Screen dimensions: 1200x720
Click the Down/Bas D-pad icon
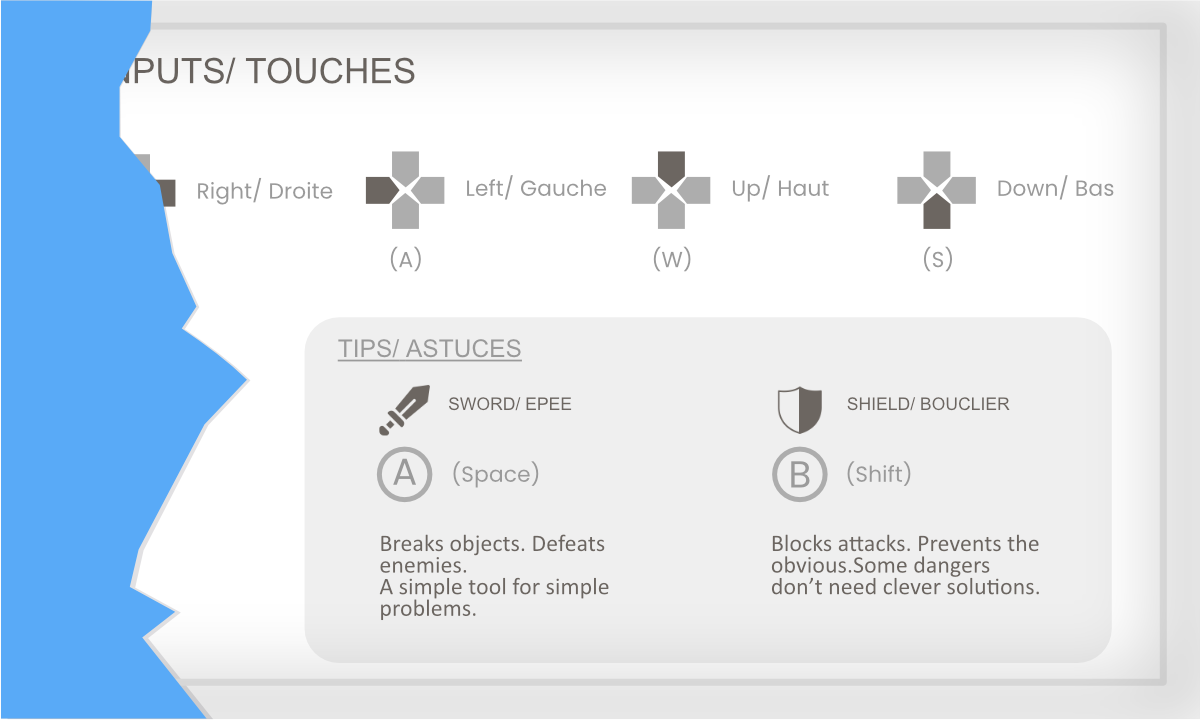tap(936, 190)
